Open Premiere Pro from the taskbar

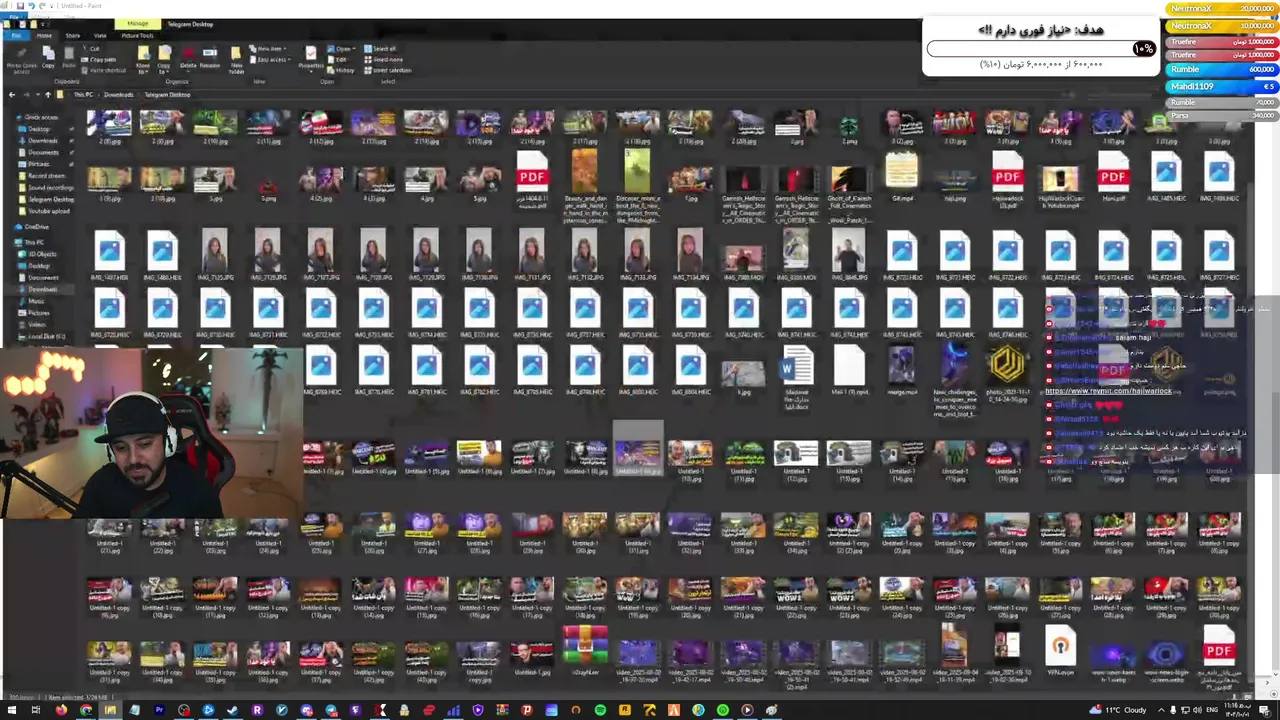pyautogui.click(x=159, y=710)
